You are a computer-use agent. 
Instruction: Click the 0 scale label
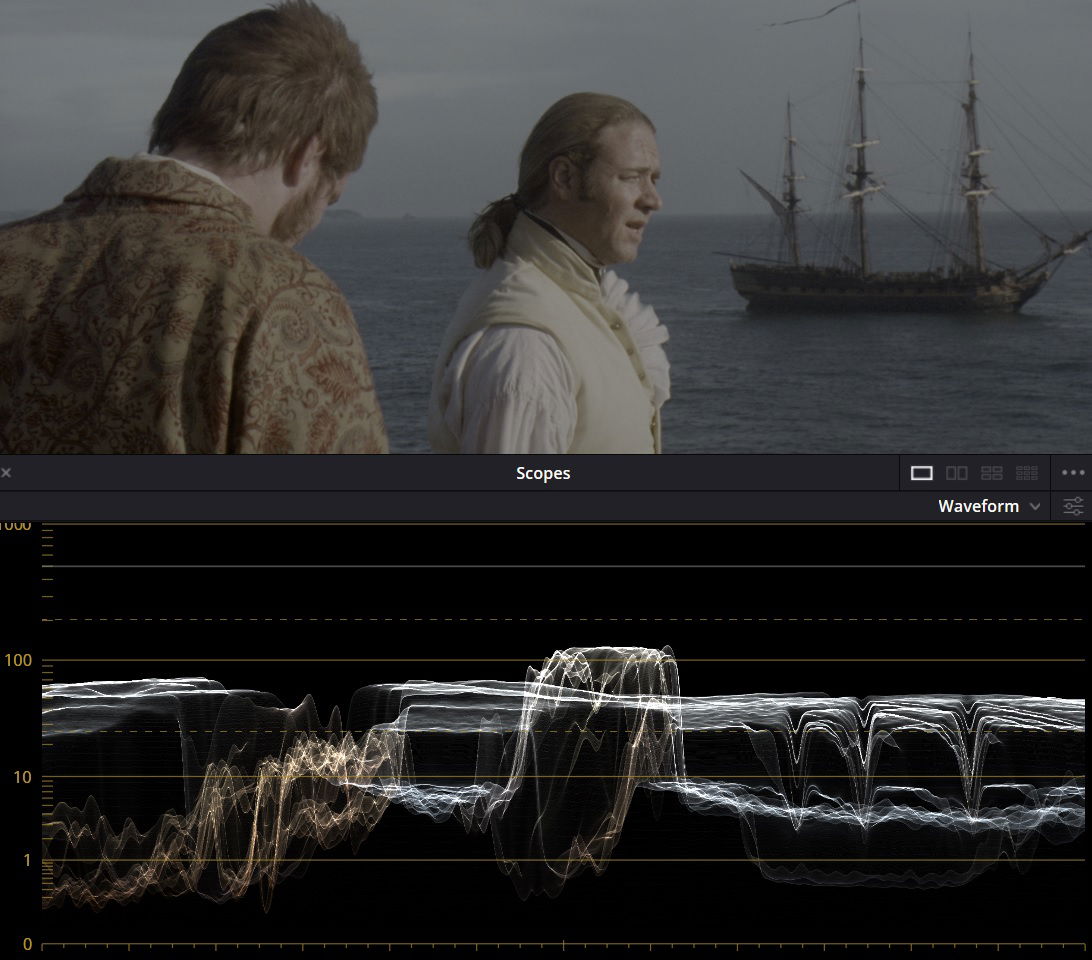point(27,945)
